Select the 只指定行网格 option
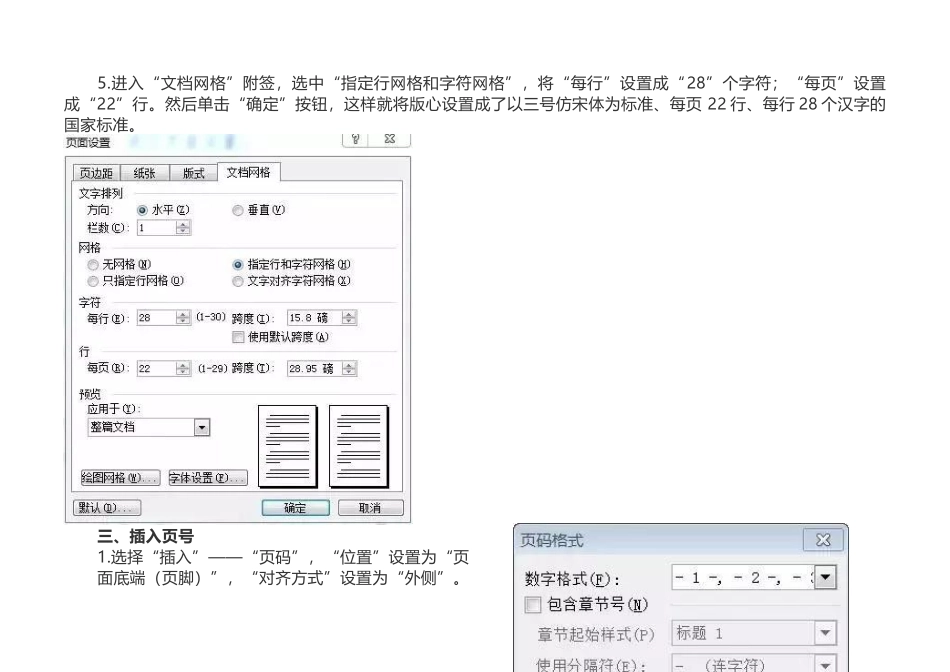This screenshot has height=672, width=950. 94,281
